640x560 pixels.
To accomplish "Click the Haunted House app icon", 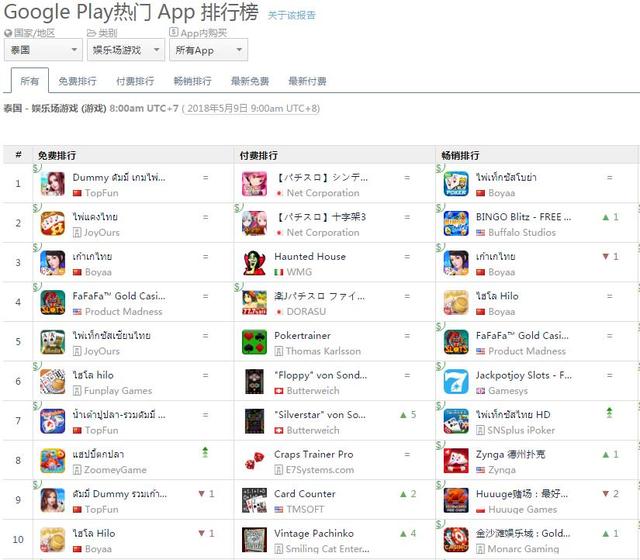I will [x=254, y=263].
